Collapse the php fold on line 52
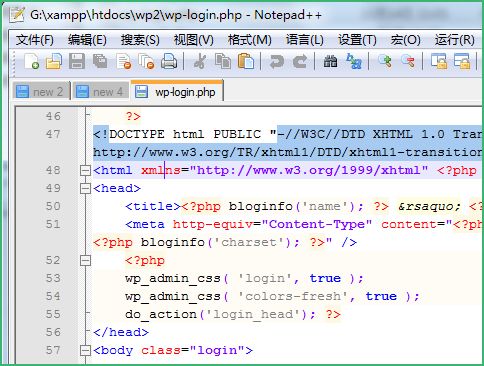 click(85, 260)
